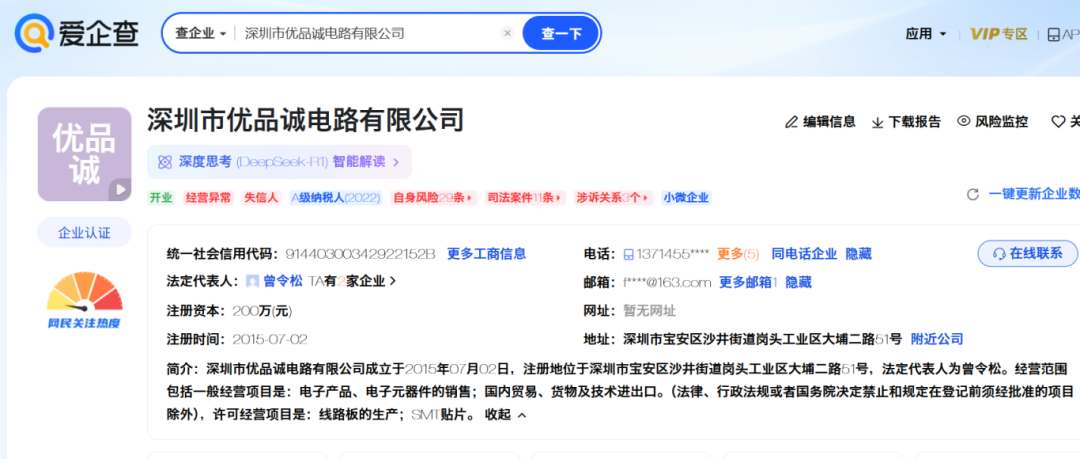The image size is (1080, 459).
Task: Expand the 司法案件11条 tag
Action: point(526,198)
